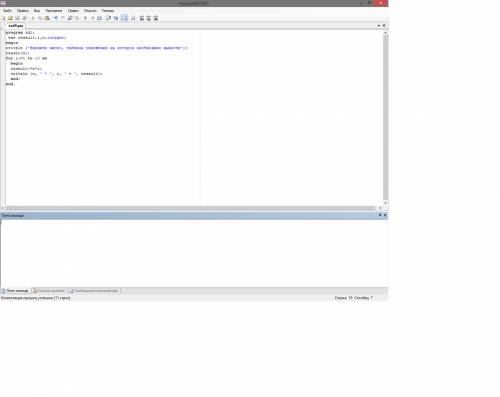The image size is (500, 397).
Task: Open the editor tab list dropdown arrow
Action: pos(379,26)
